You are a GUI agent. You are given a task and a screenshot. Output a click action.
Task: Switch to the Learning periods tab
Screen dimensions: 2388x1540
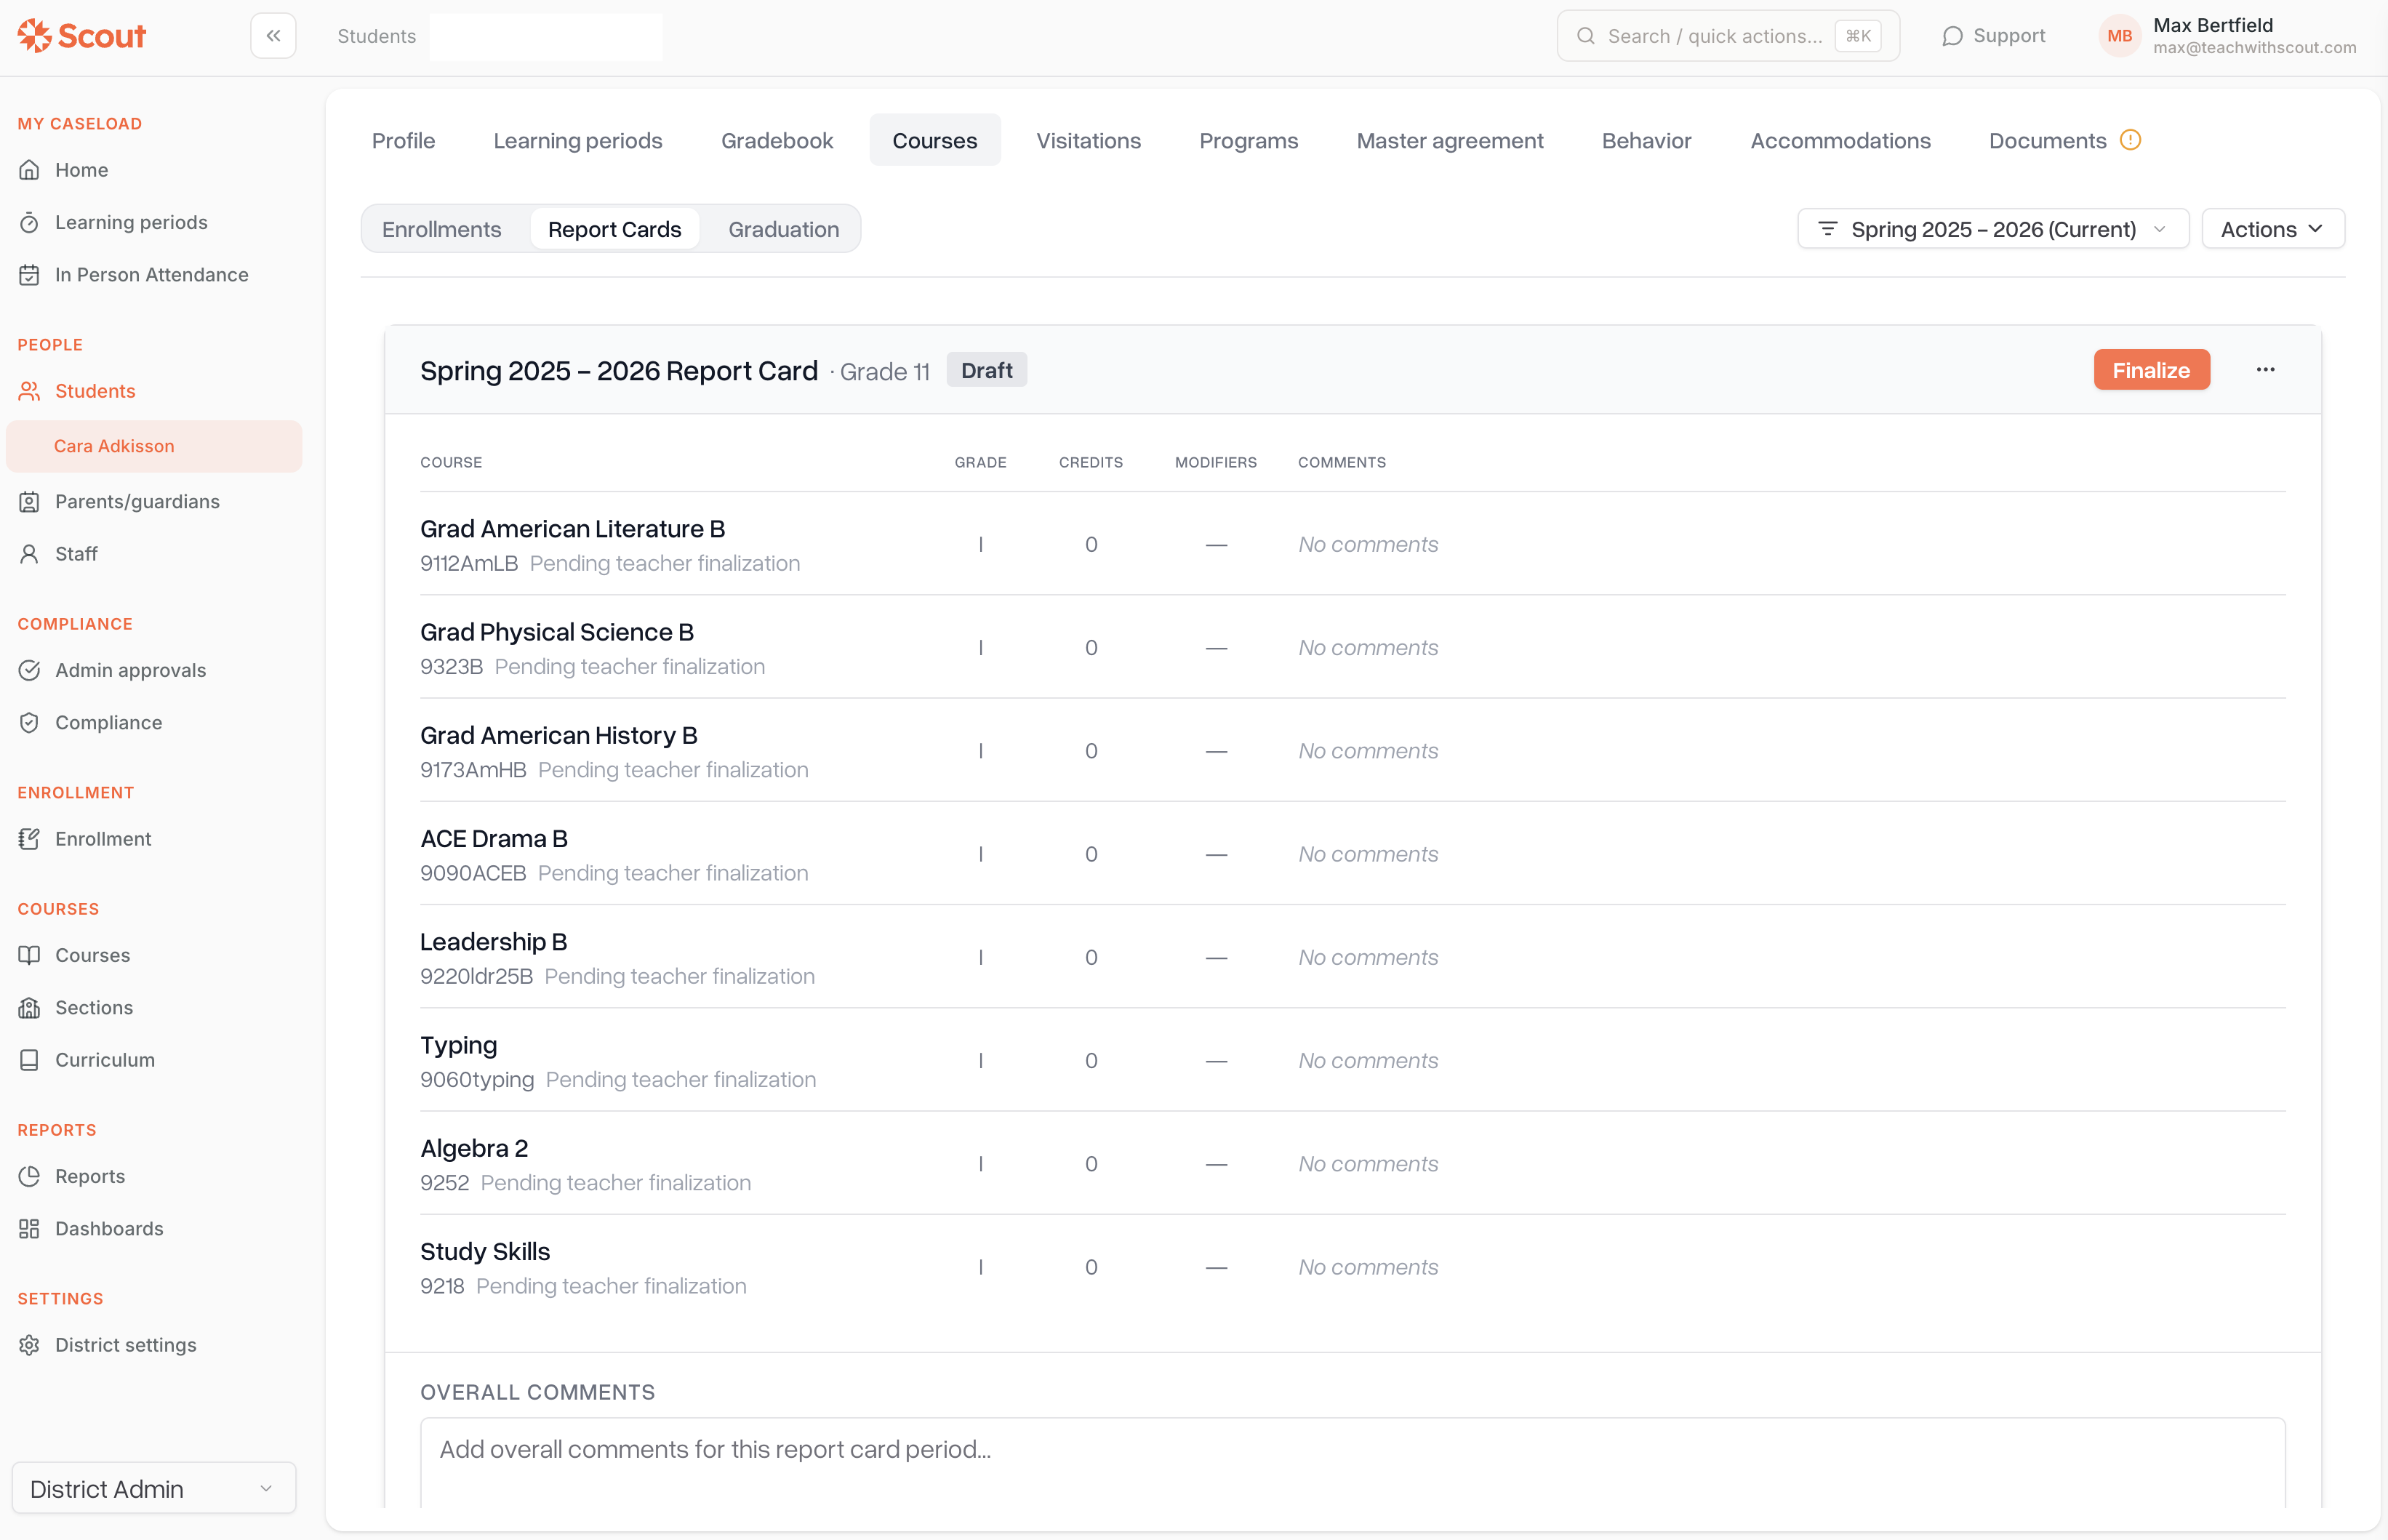578,140
